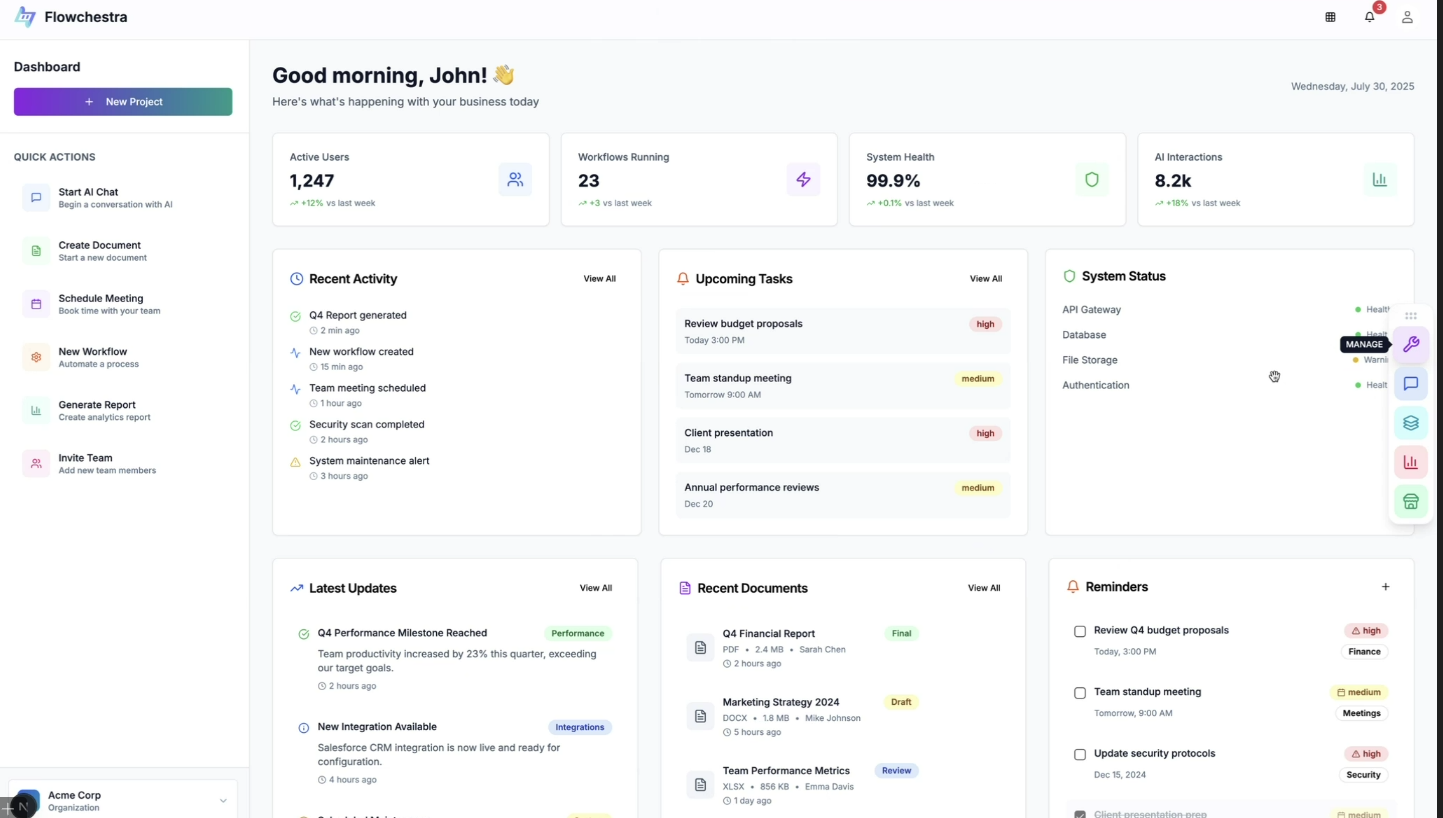Tick the Update security protocols checkbox
1443x818 pixels.
point(1080,755)
